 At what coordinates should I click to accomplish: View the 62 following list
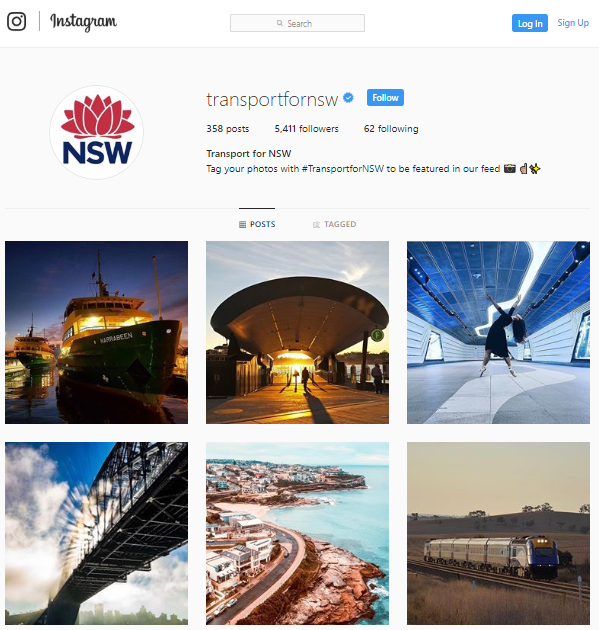[x=391, y=129]
